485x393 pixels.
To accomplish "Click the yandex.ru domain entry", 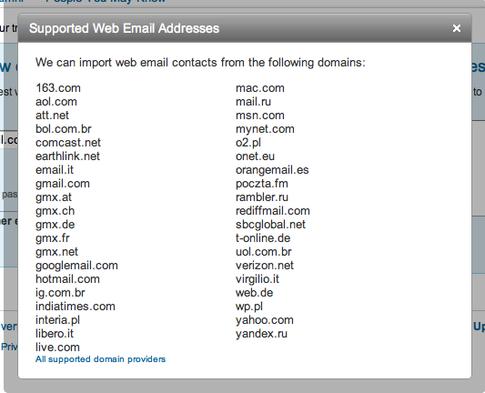I will coord(261,334).
